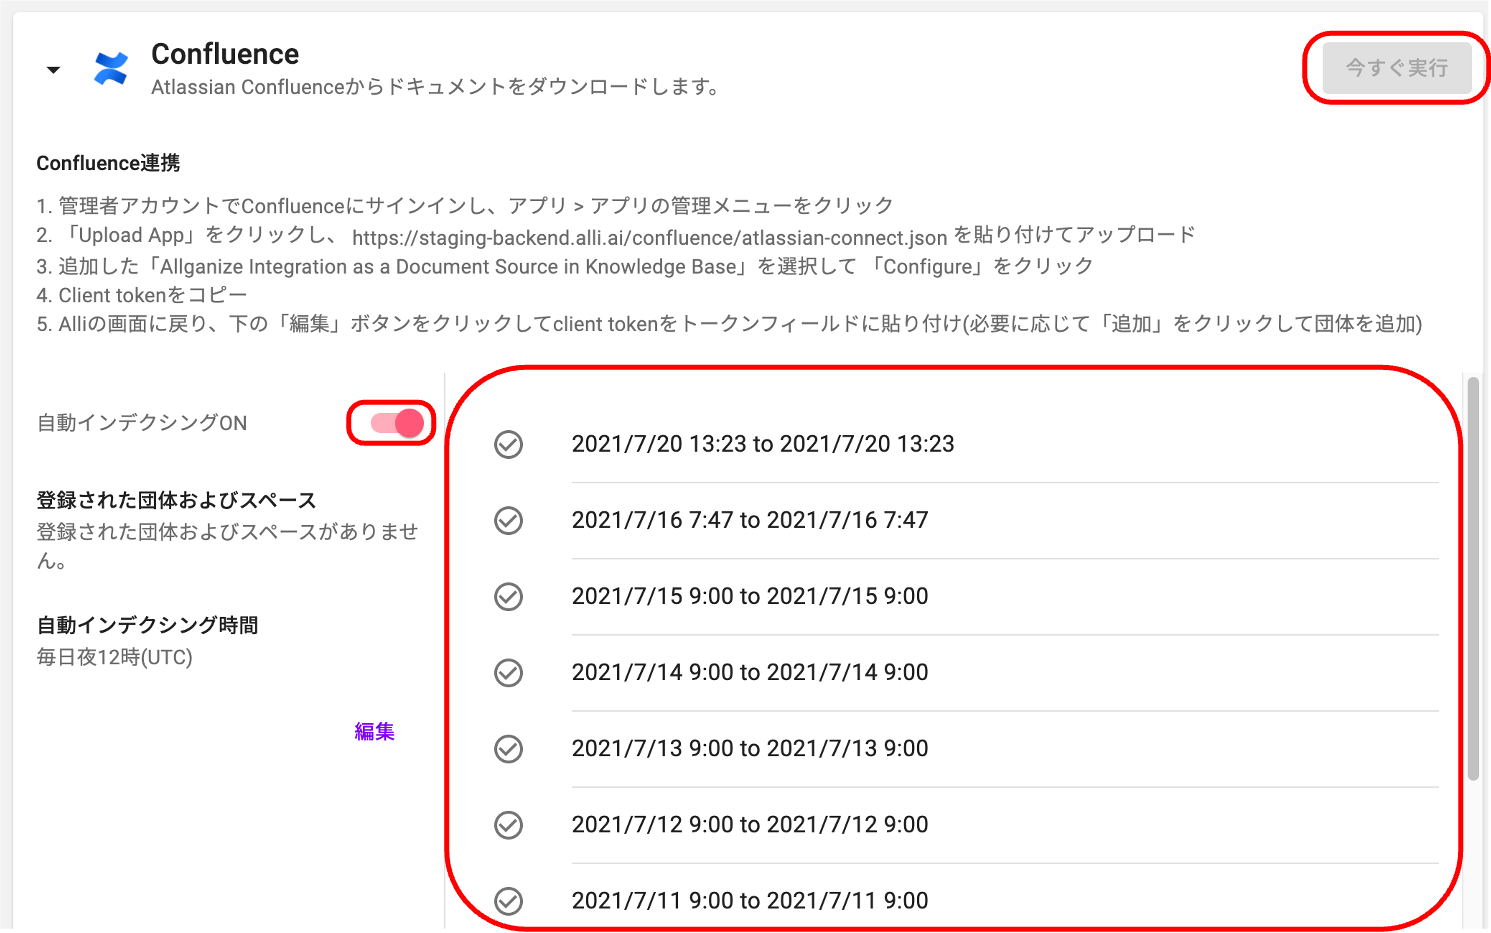
Task: Select log text 2021/7/15 9:00 to 2021/7/15 9:00
Action: click(750, 596)
